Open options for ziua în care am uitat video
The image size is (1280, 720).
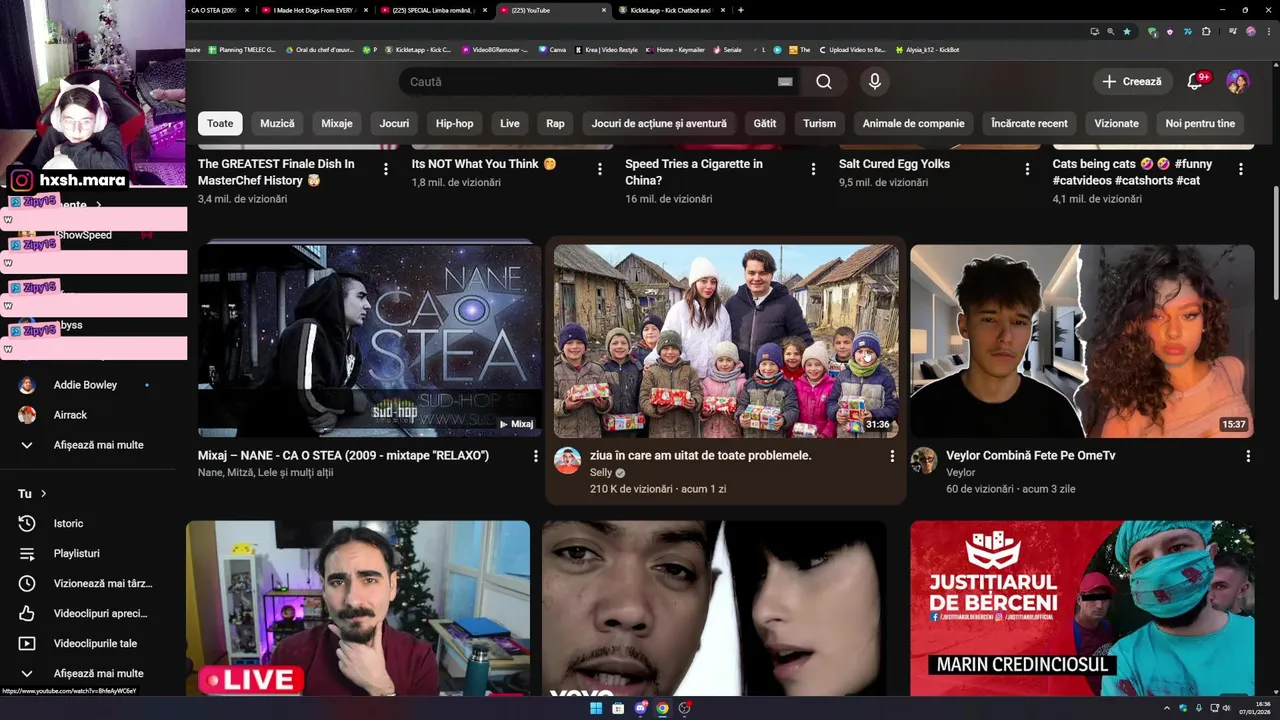tap(892, 456)
